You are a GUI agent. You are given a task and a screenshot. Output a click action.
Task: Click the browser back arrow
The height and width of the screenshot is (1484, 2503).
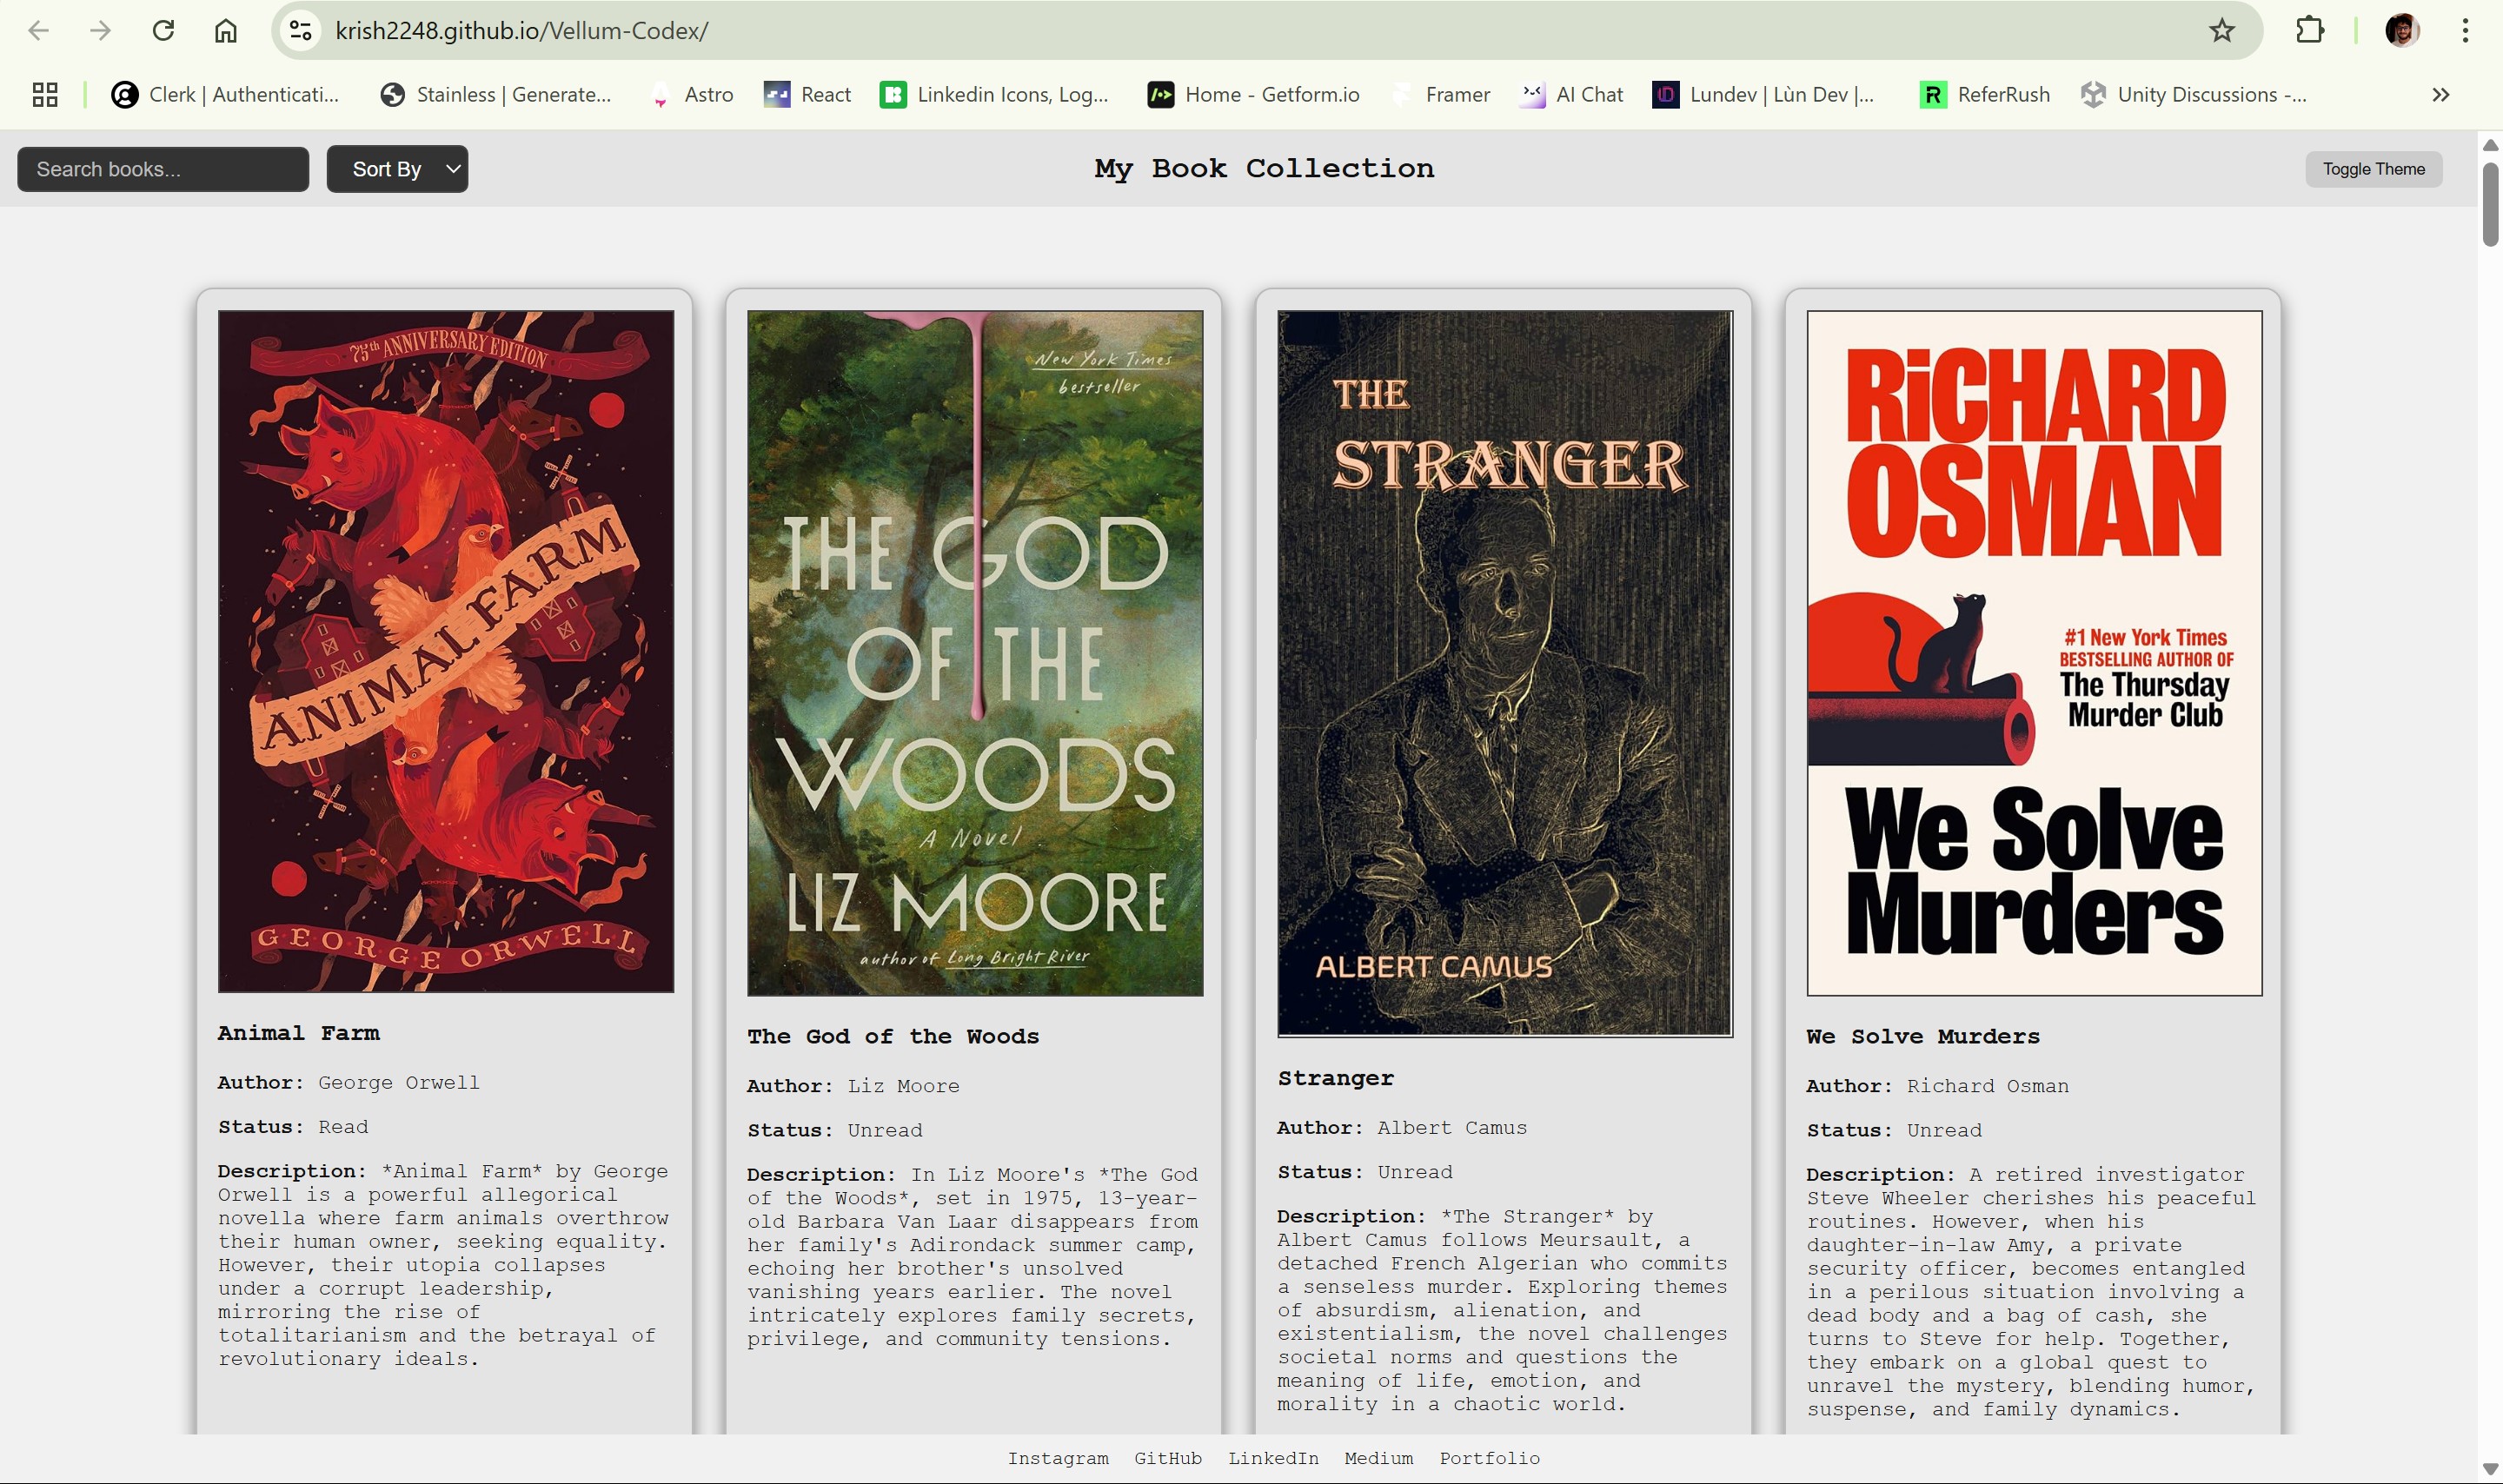38,31
